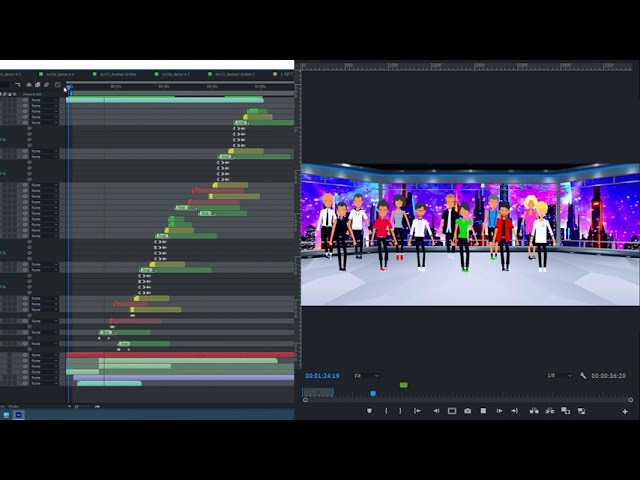This screenshot has height=480, width=640.
Task: Click Add Marker in the Program monitor
Action: click(x=369, y=411)
